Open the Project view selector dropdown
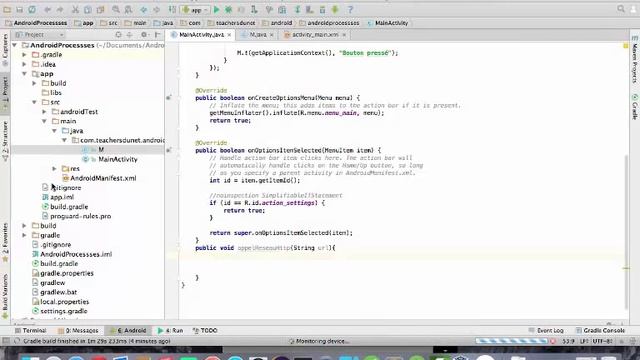The width and height of the screenshot is (640, 360). [x=40, y=35]
